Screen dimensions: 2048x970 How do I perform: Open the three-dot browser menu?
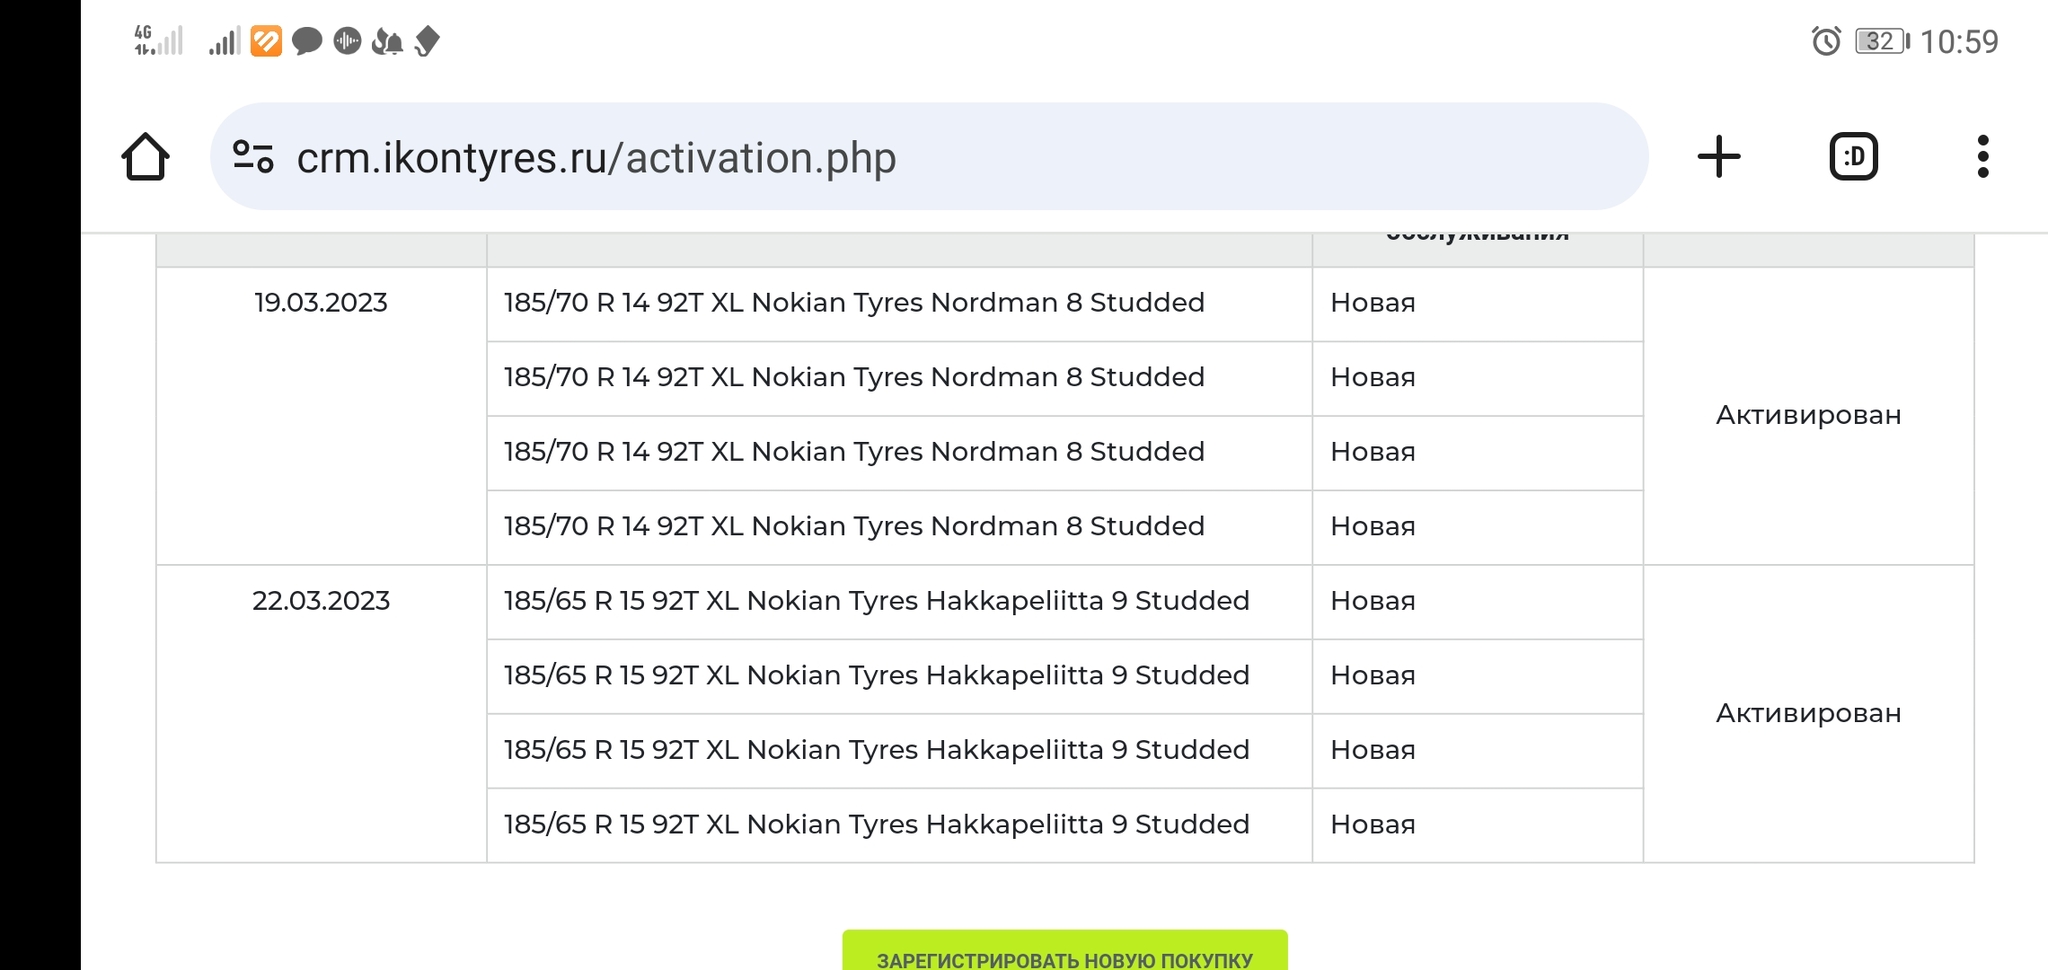point(1982,157)
